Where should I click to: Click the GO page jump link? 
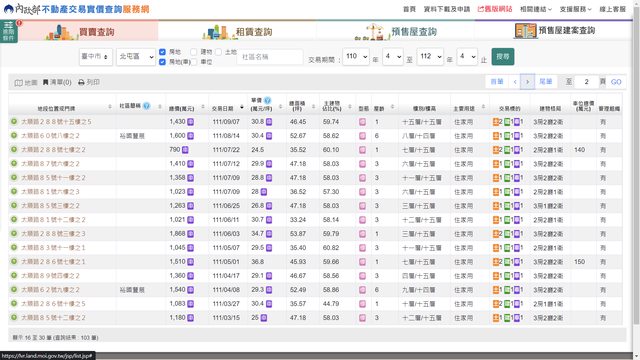[x=616, y=82]
